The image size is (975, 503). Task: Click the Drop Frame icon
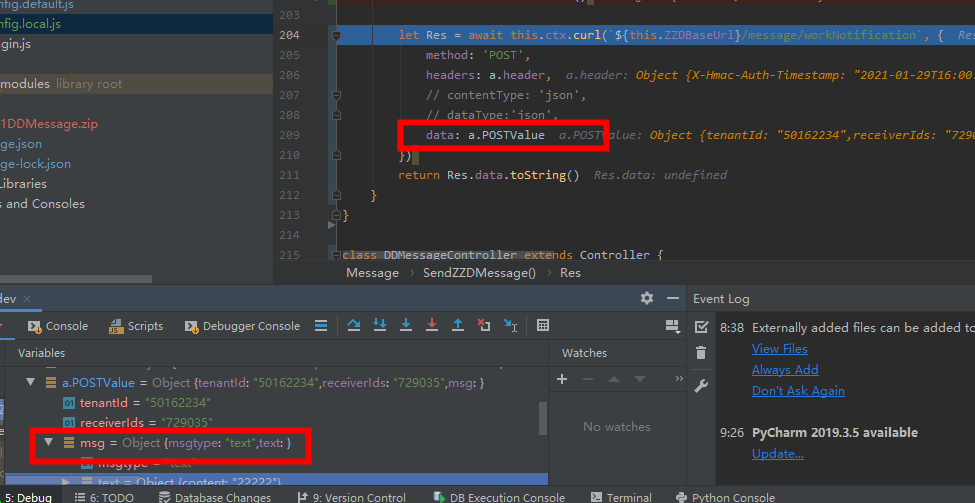[484, 325]
